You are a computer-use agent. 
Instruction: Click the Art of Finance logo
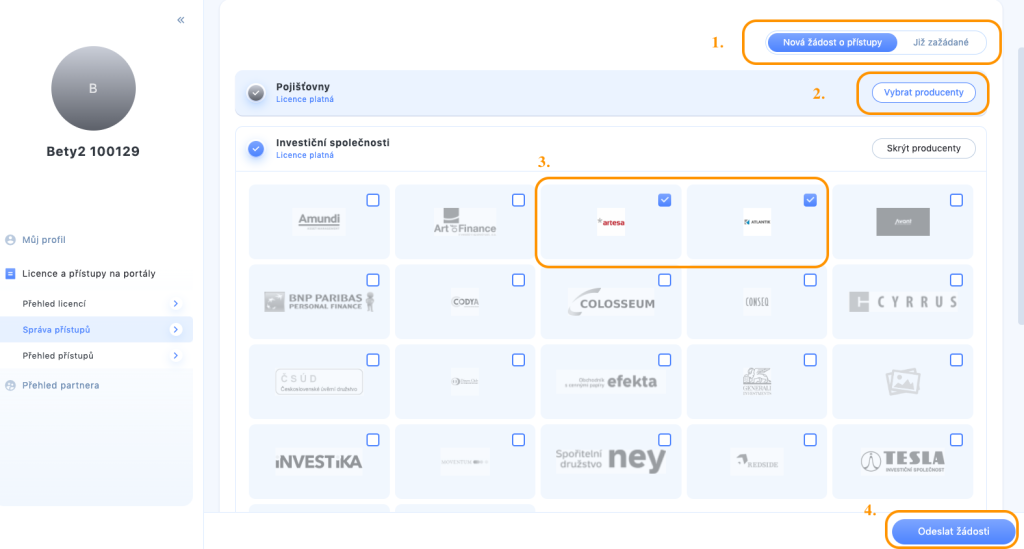click(465, 222)
